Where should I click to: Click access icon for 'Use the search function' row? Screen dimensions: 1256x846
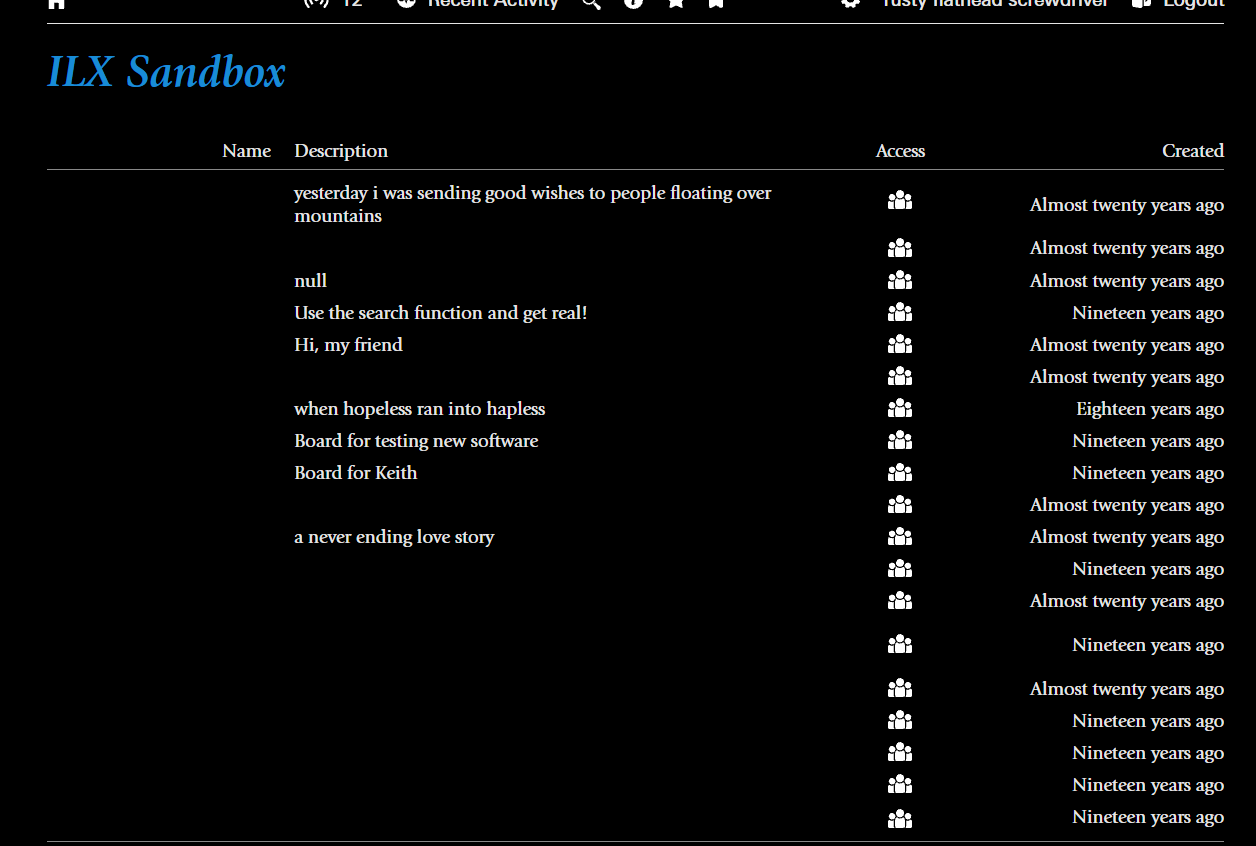pyautogui.click(x=900, y=313)
